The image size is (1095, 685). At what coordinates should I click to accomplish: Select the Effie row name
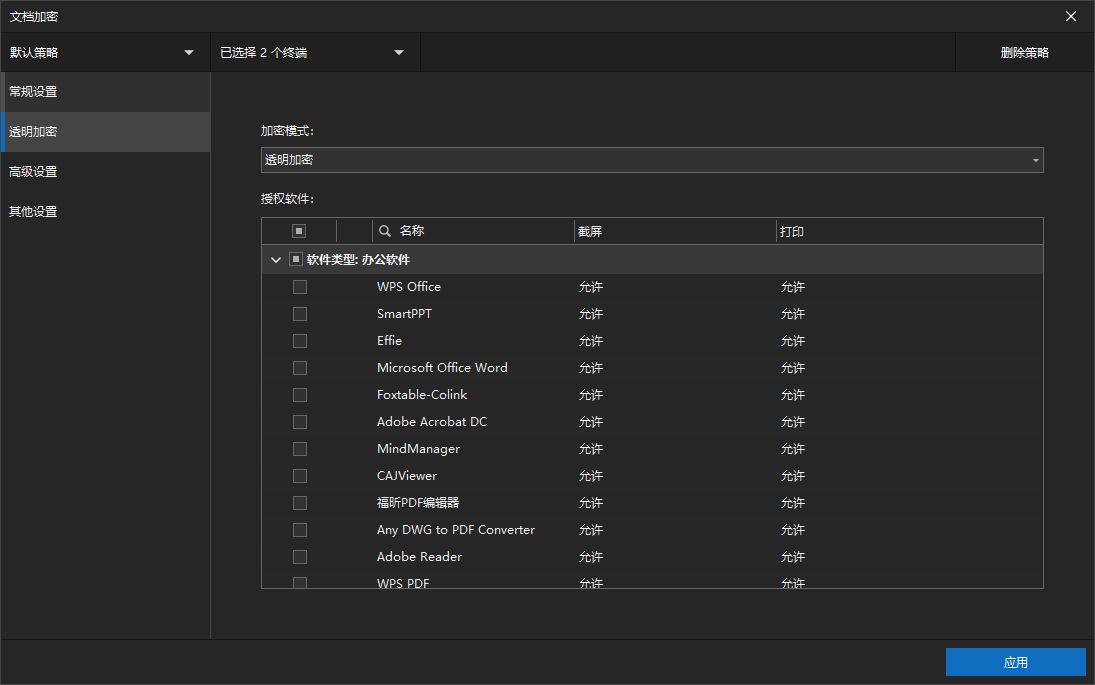coord(389,341)
